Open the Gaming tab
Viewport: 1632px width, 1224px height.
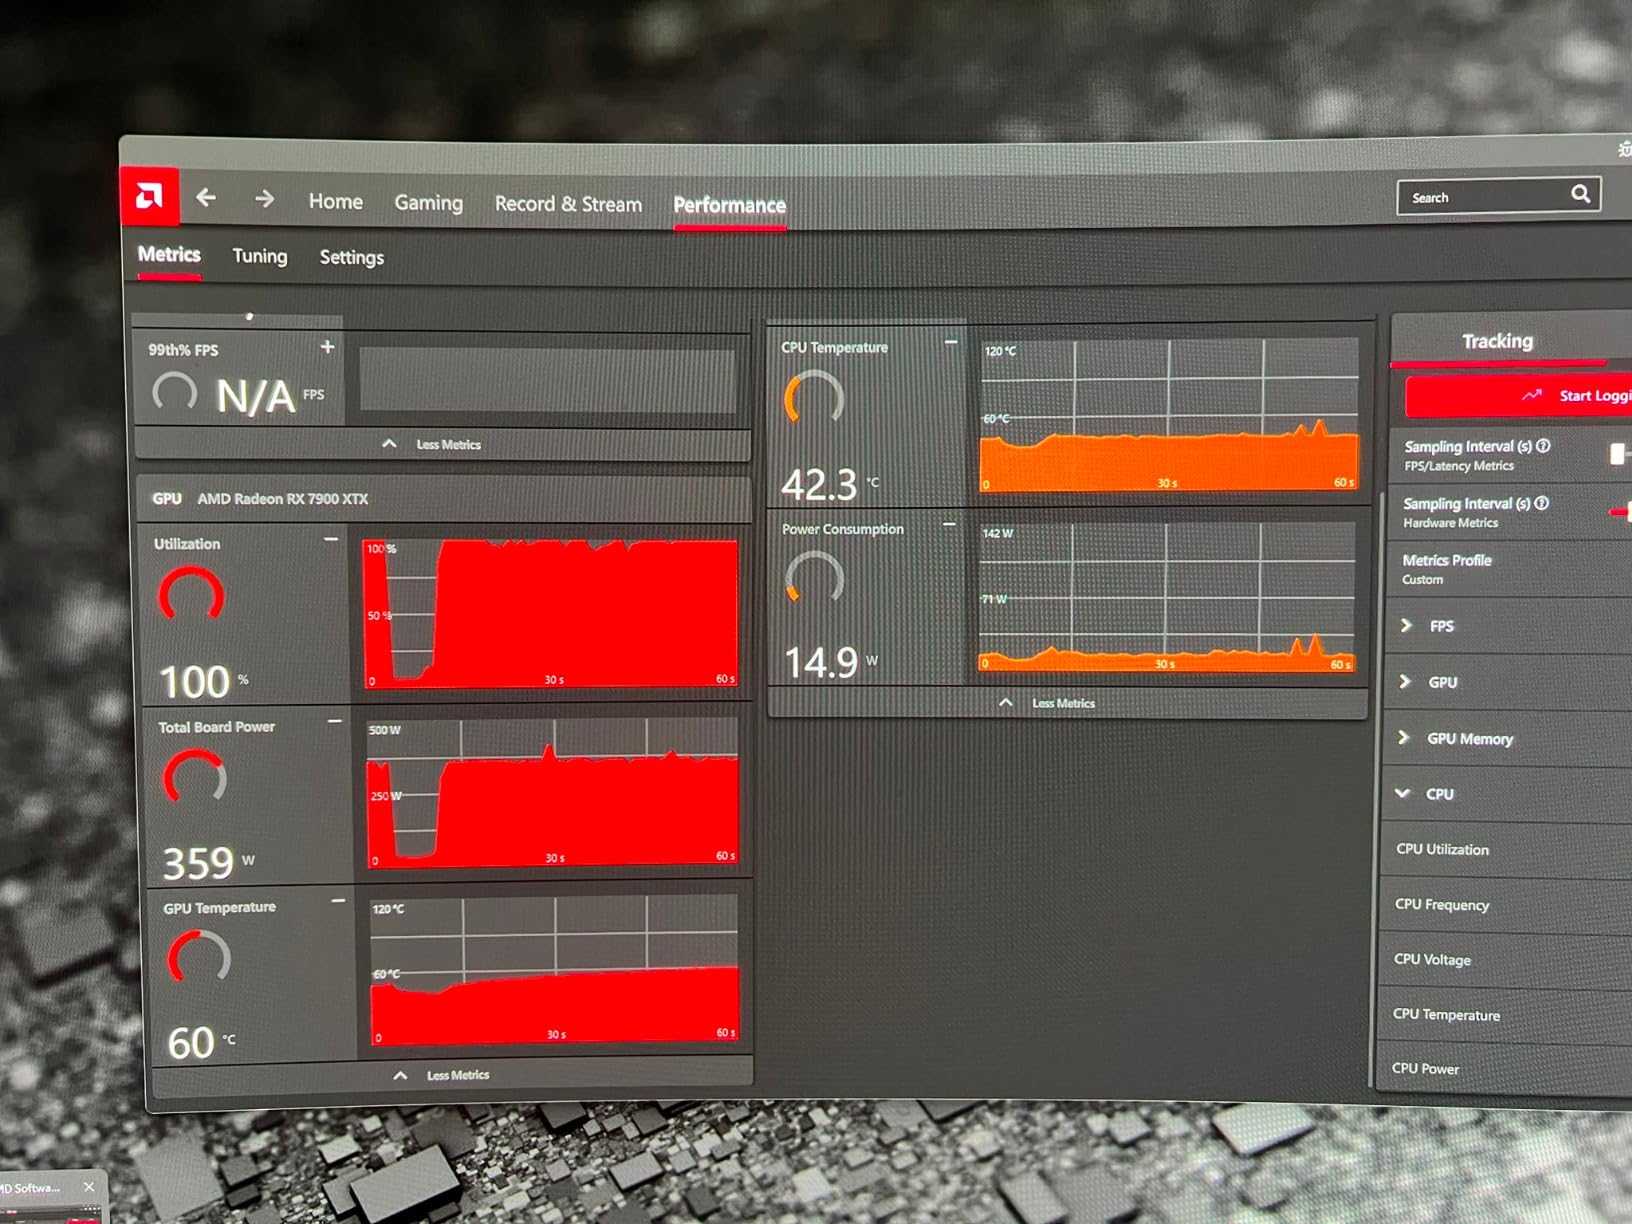coord(429,203)
